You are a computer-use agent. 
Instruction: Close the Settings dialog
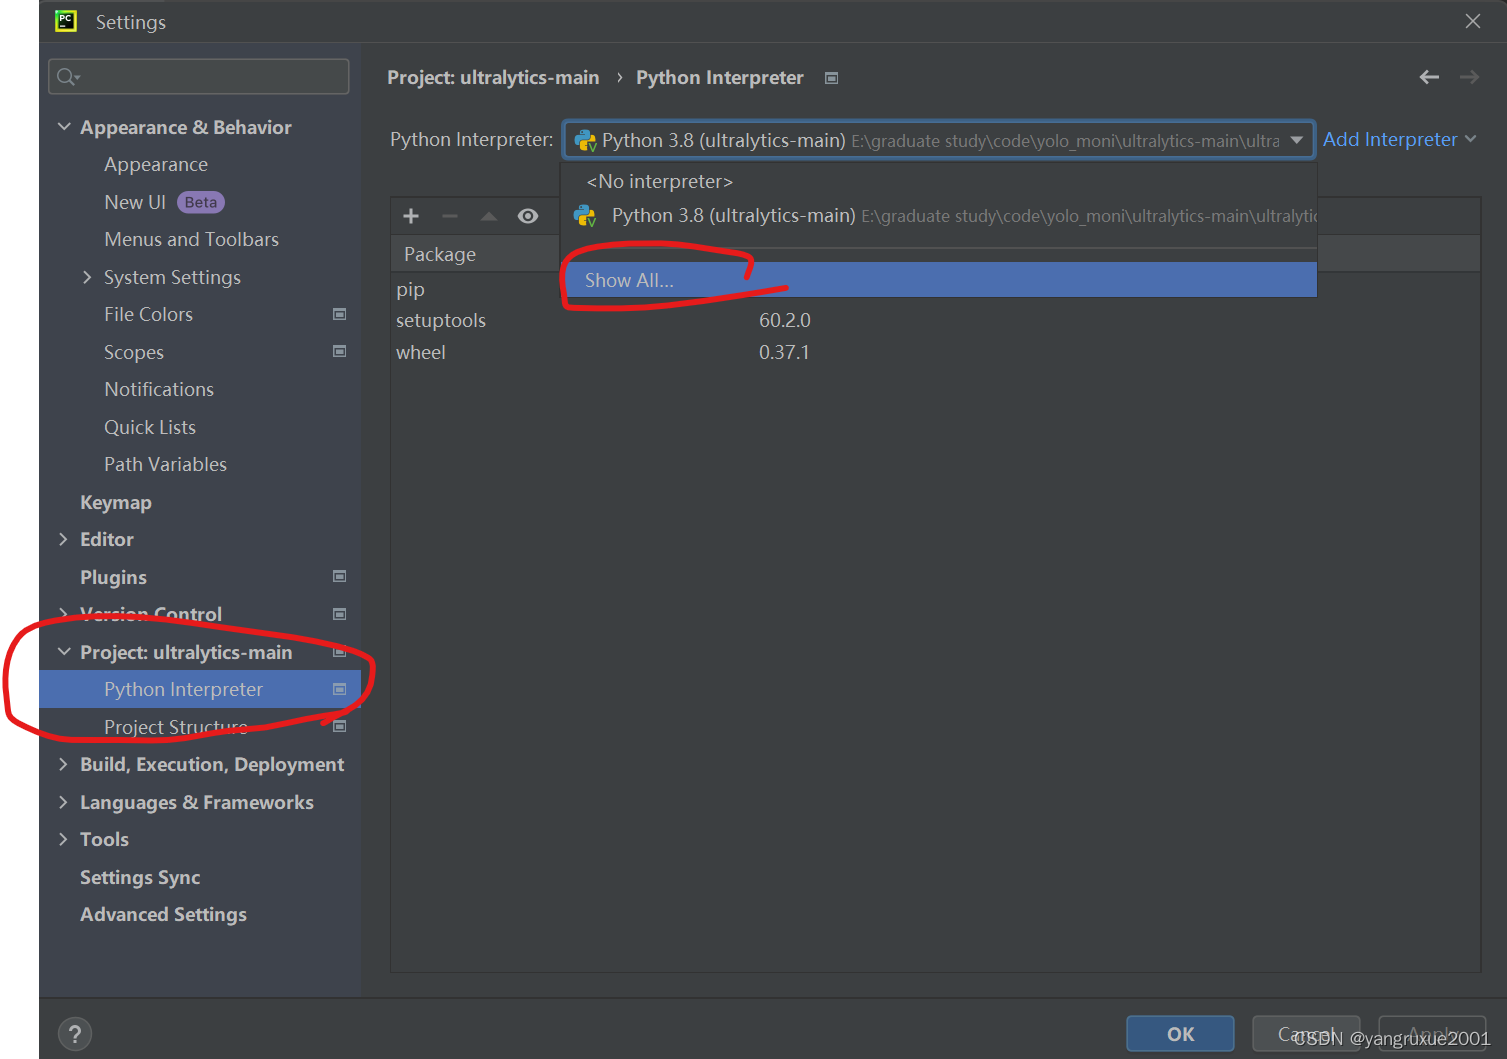(1473, 21)
